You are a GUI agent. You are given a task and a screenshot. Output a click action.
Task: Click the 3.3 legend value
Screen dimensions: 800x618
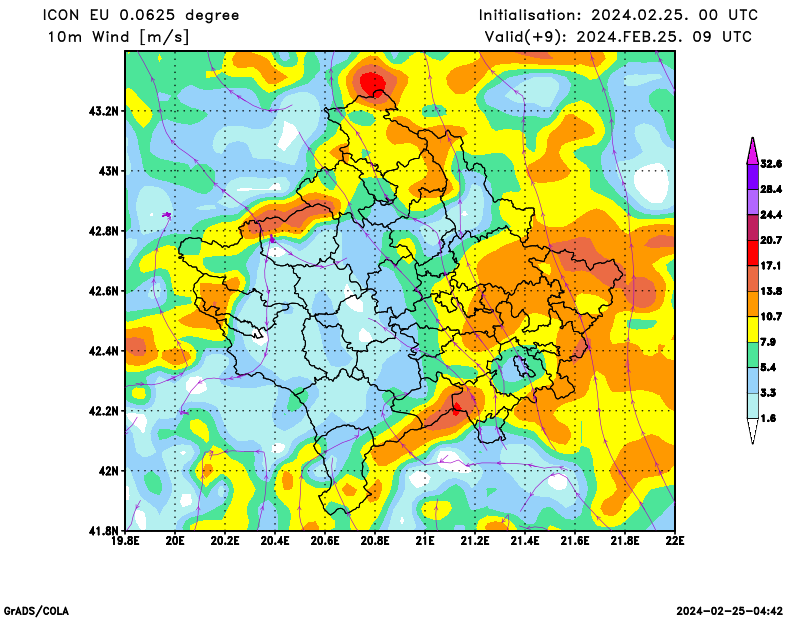[x=768, y=393]
